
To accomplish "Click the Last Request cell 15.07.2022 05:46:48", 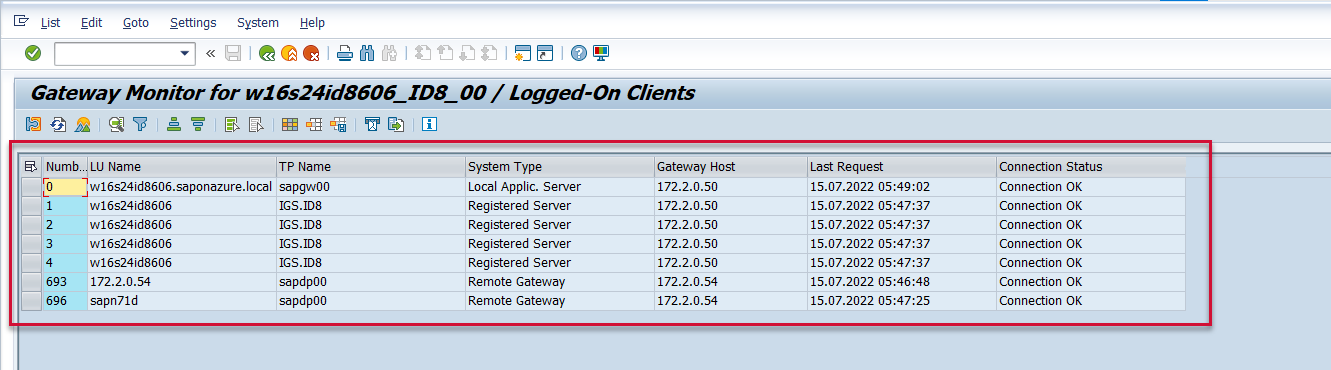I will click(901, 282).
